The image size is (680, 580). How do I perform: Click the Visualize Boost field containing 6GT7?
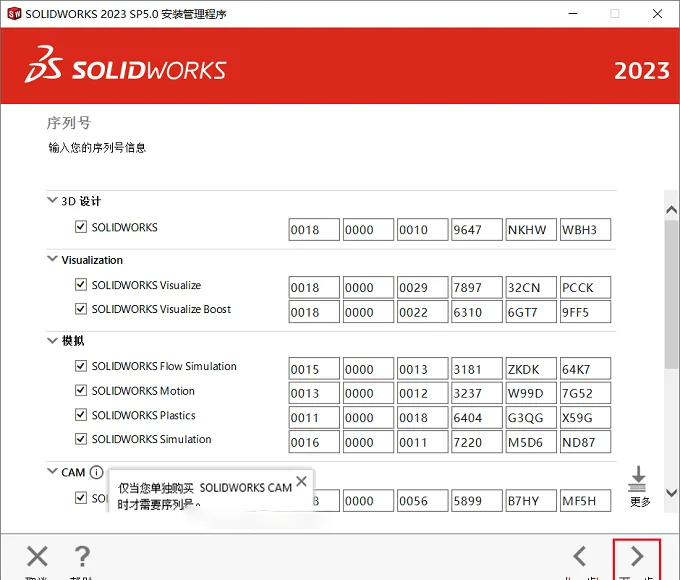(x=531, y=312)
